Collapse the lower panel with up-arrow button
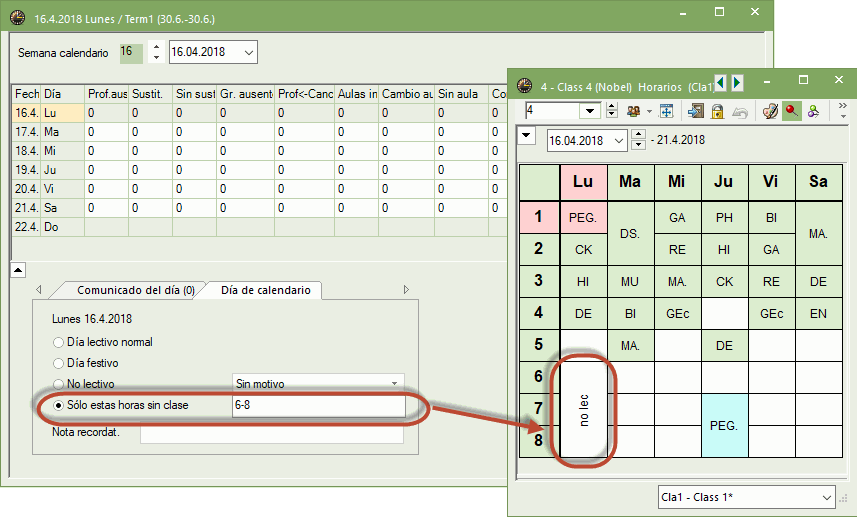 point(18,270)
